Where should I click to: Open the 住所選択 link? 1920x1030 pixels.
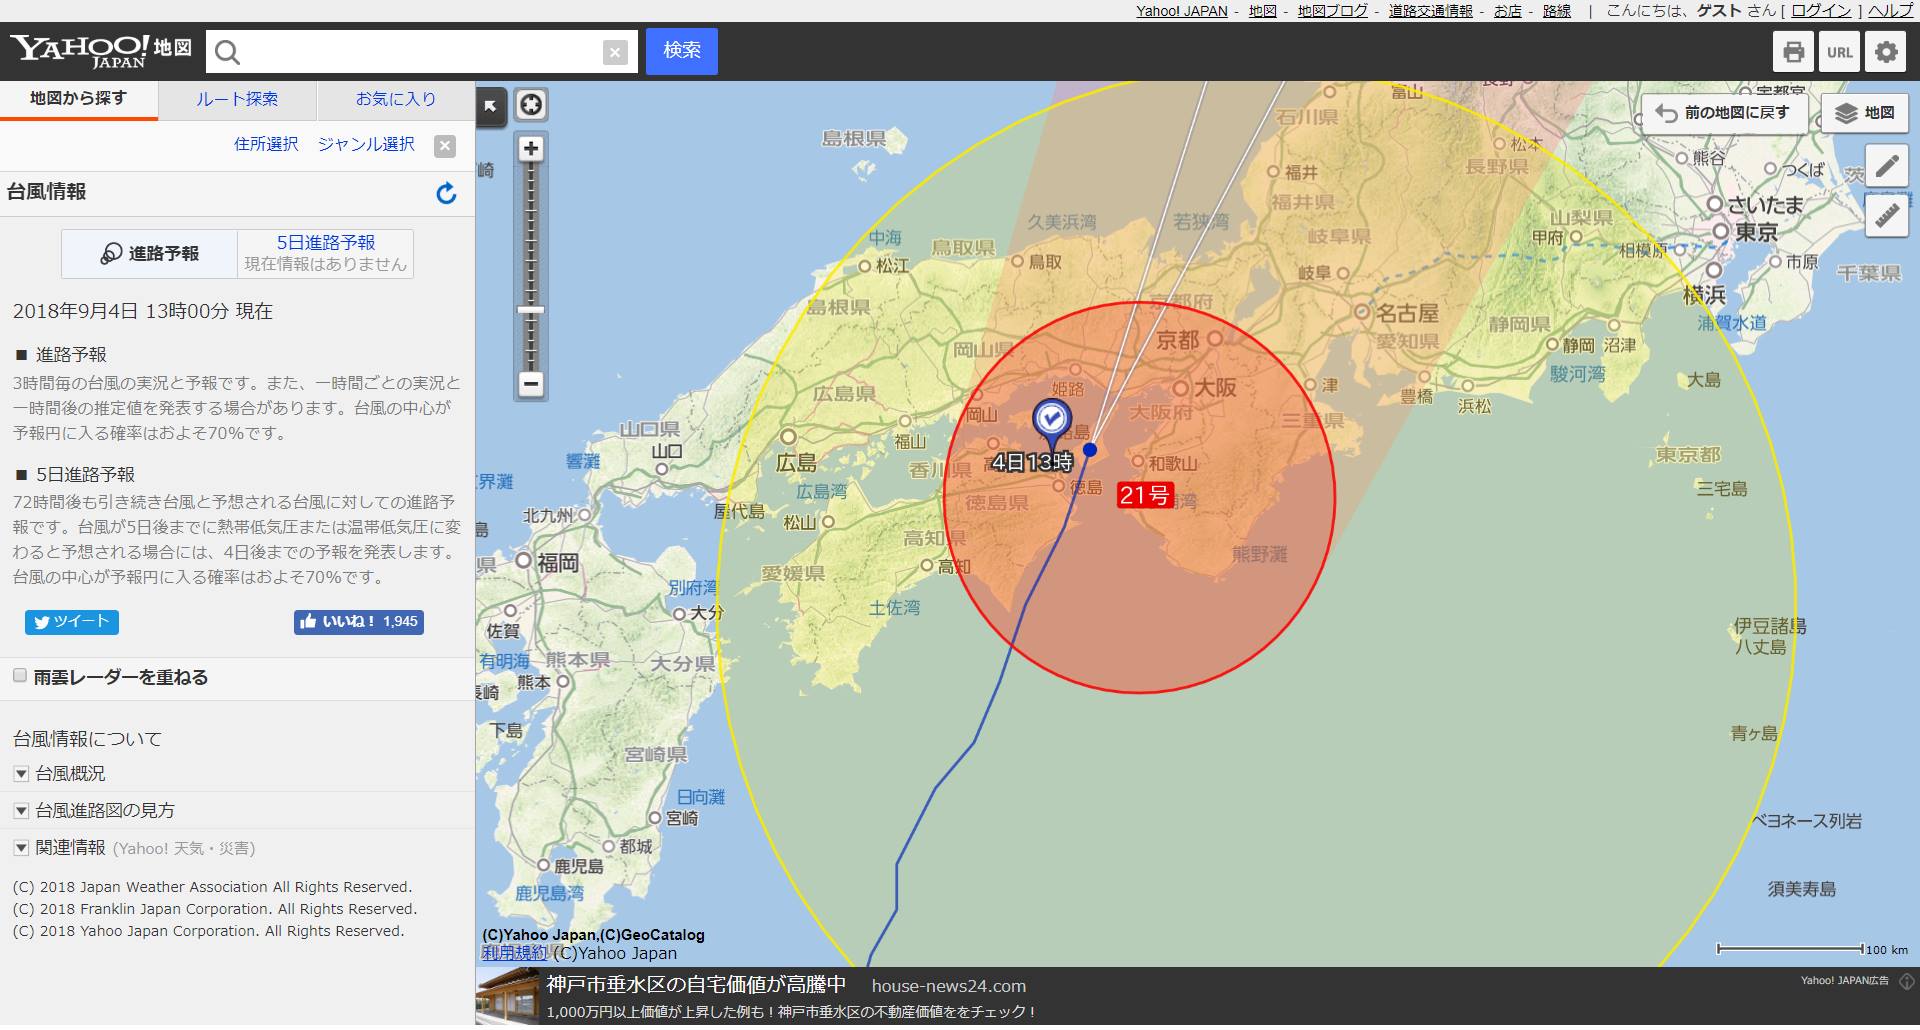[x=266, y=144]
